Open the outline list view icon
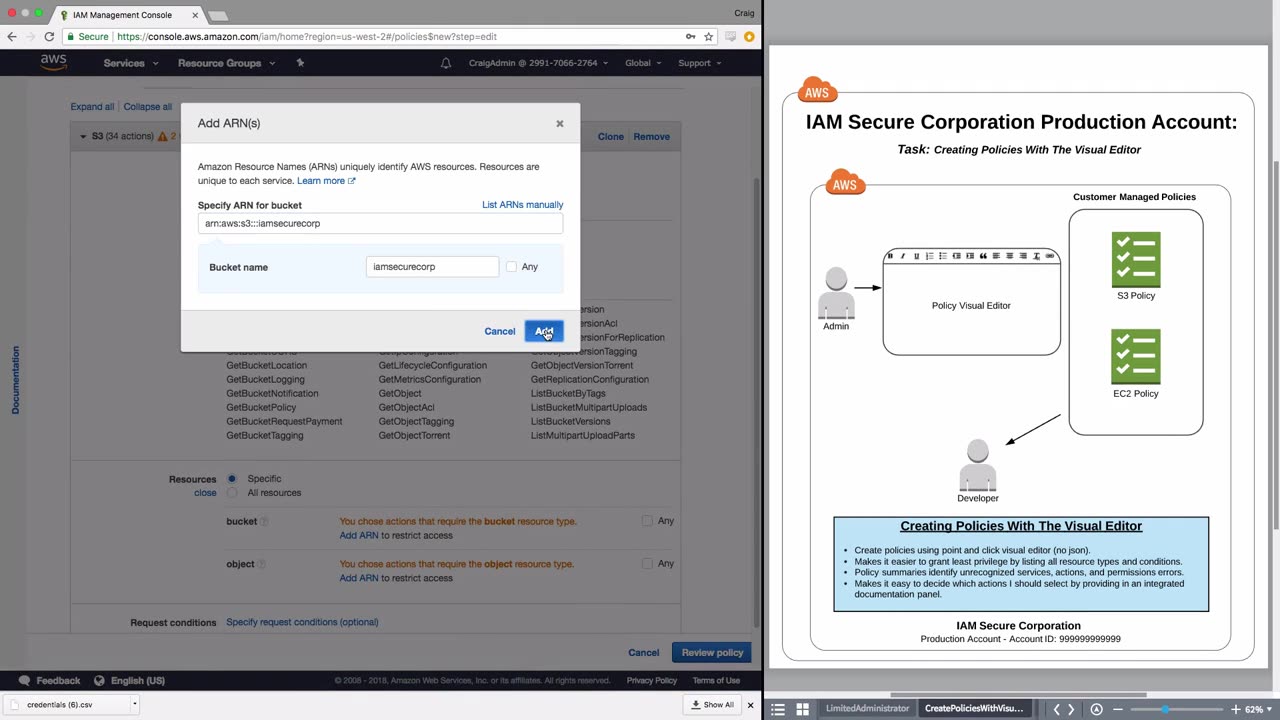1280x720 pixels. [x=778, y=709]
